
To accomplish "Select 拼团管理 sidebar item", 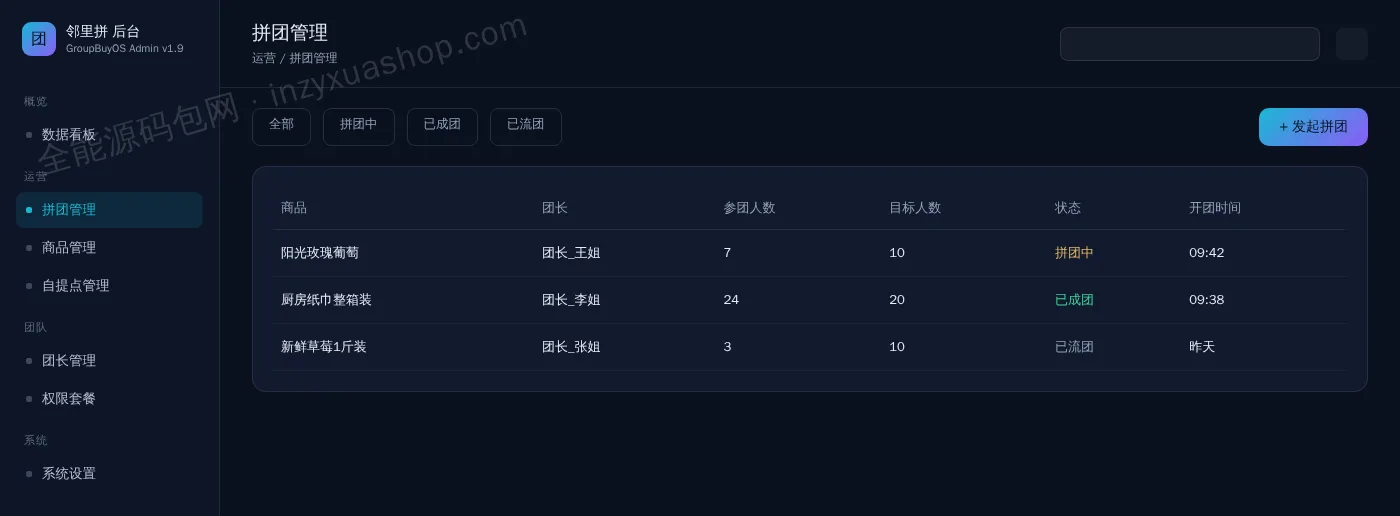I will coord(109,210).
